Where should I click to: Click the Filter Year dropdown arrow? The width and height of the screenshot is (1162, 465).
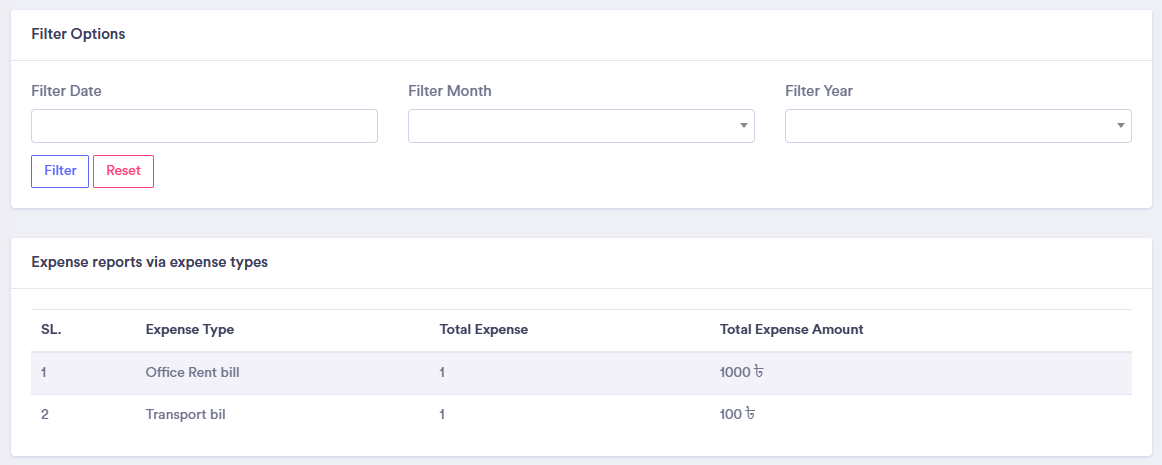click(x=1120, y=126)
